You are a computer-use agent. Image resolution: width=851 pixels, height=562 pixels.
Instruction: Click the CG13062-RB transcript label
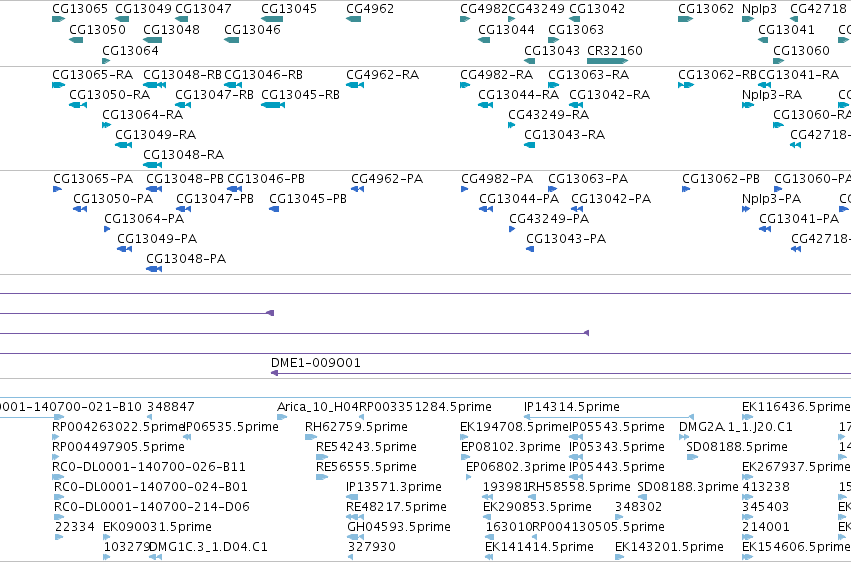(x=717, y=74)
